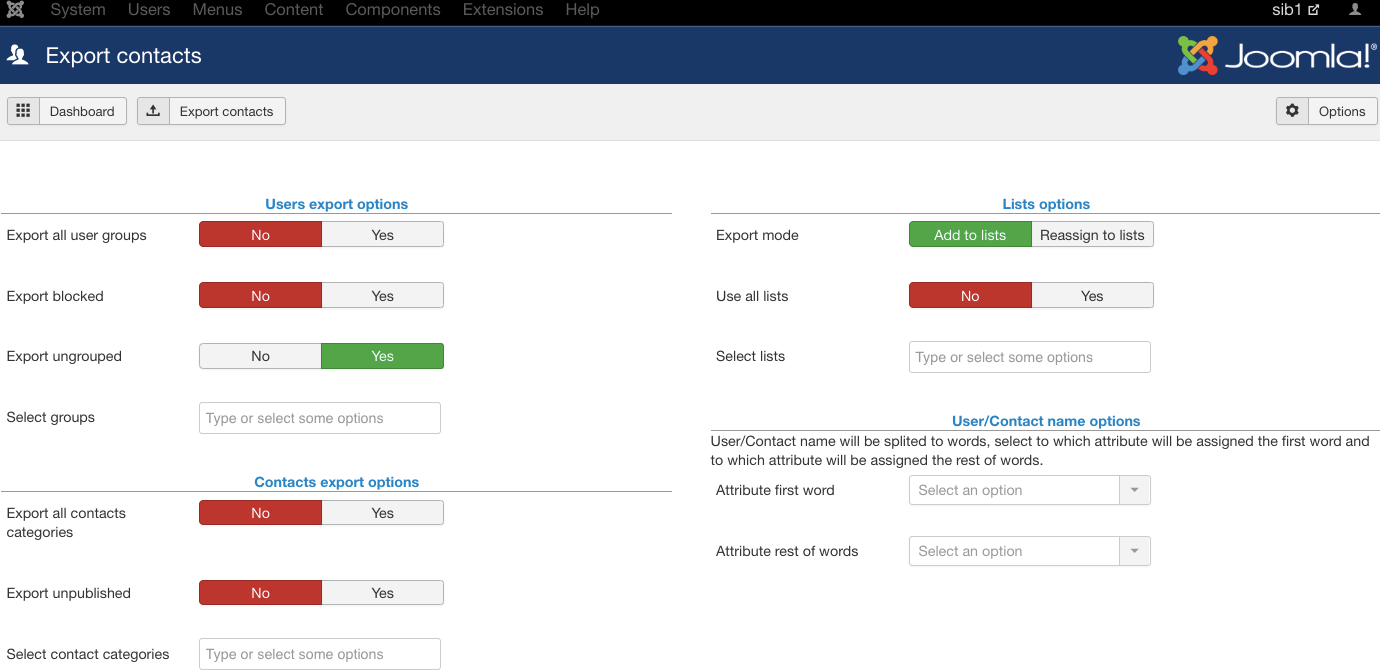Set Export unpublished to Yes

point(382,593)
